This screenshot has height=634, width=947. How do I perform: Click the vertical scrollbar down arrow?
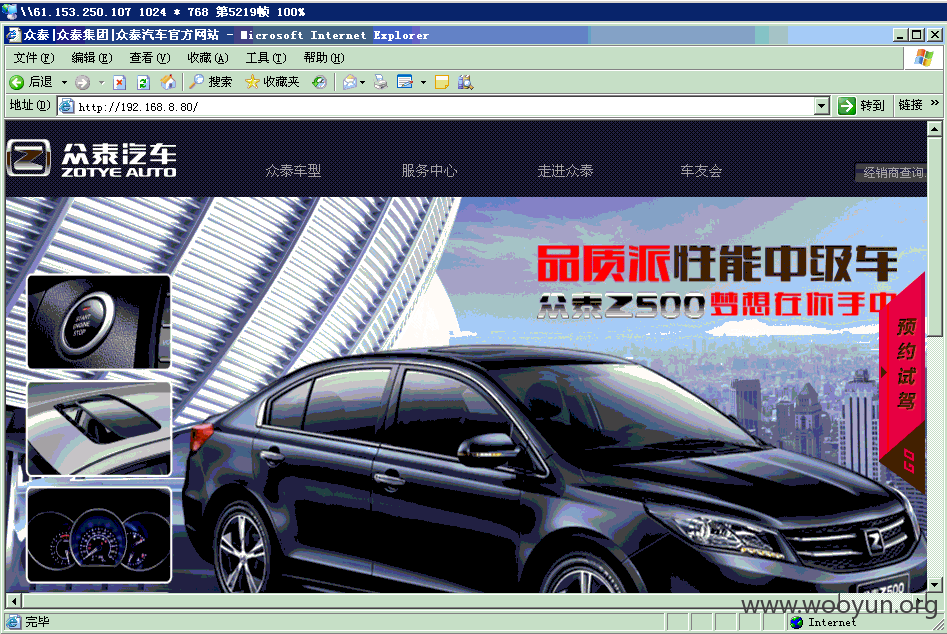click(934, 585)
